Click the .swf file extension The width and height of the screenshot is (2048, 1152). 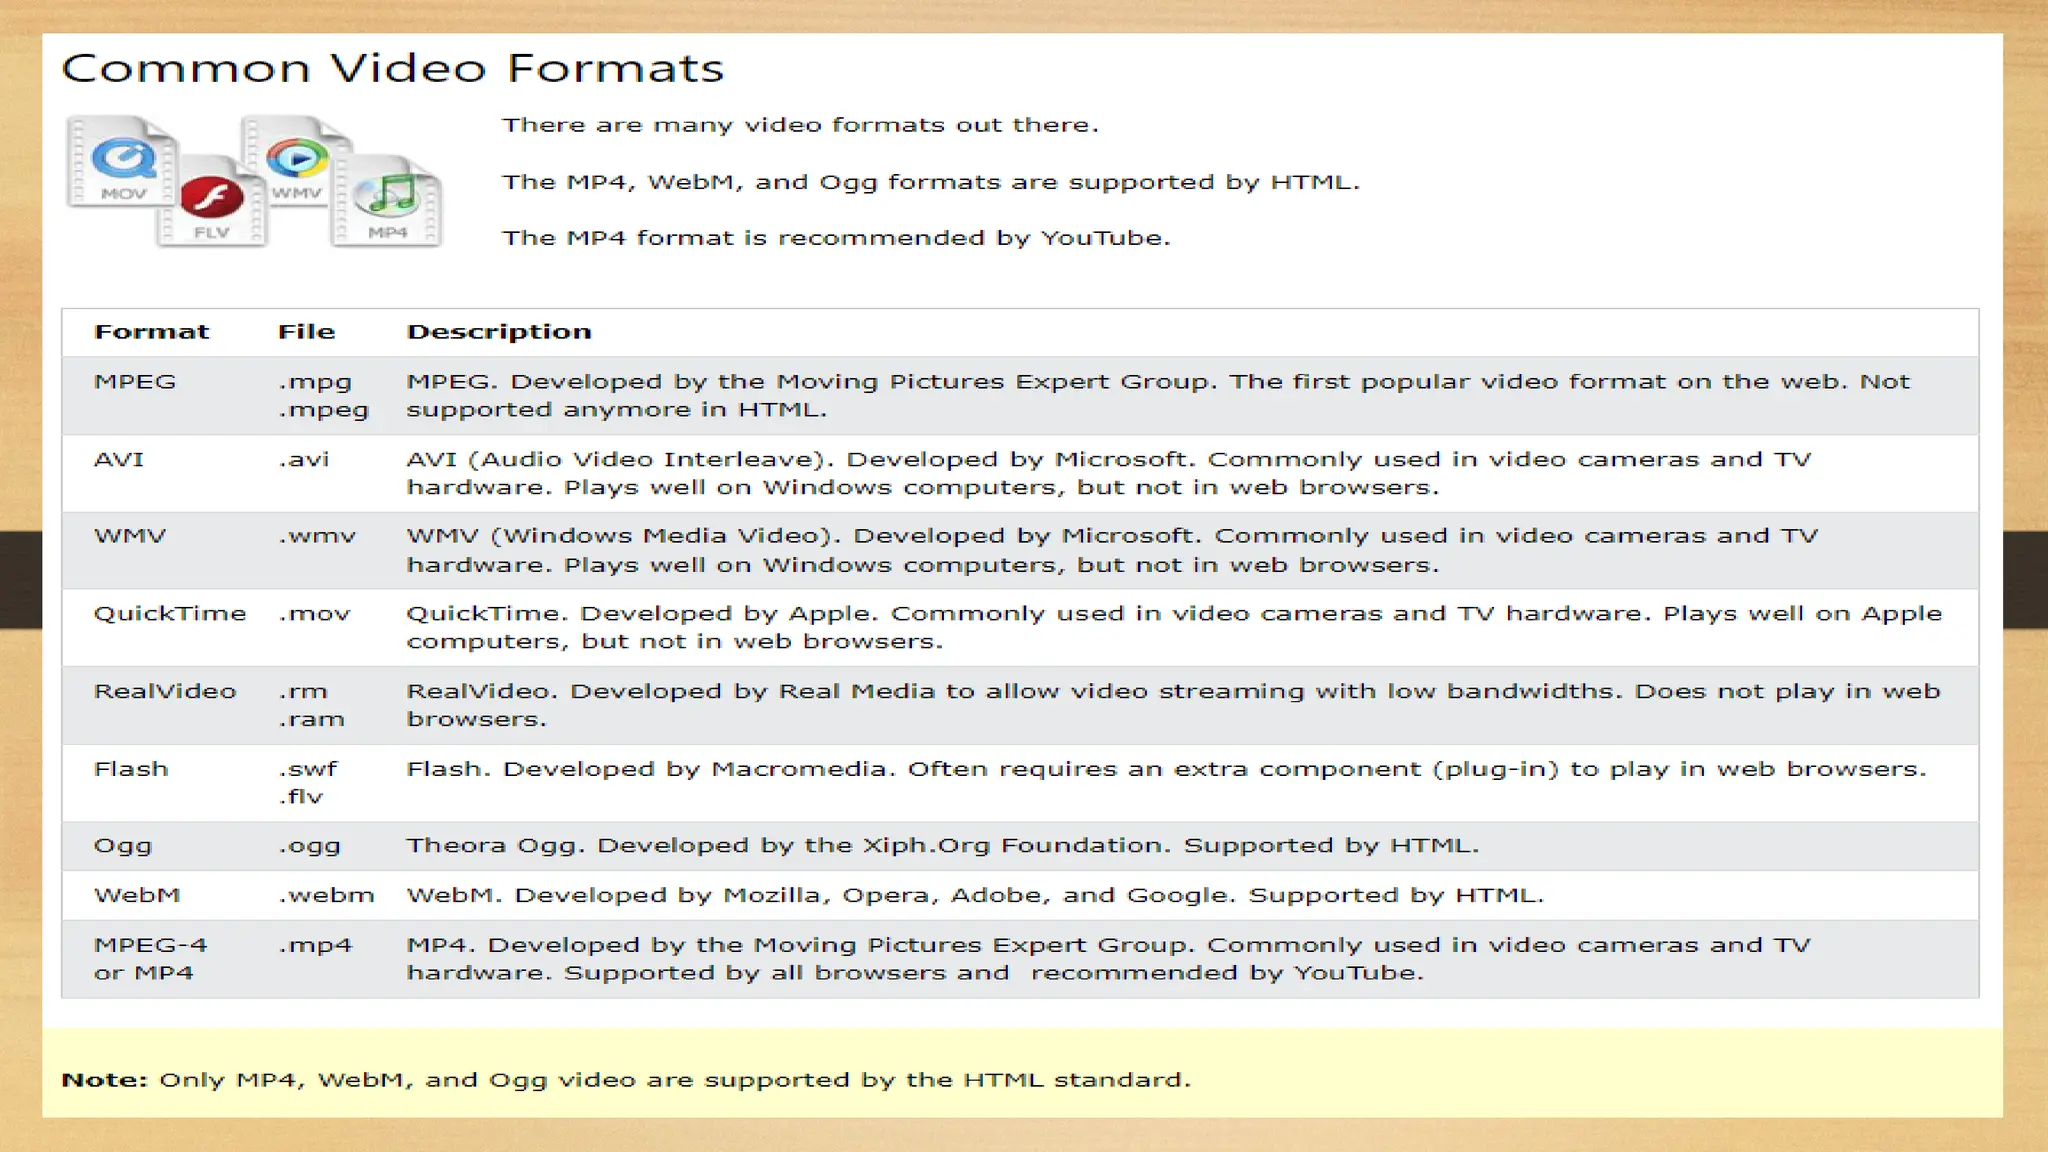click(x=308, y=769)
